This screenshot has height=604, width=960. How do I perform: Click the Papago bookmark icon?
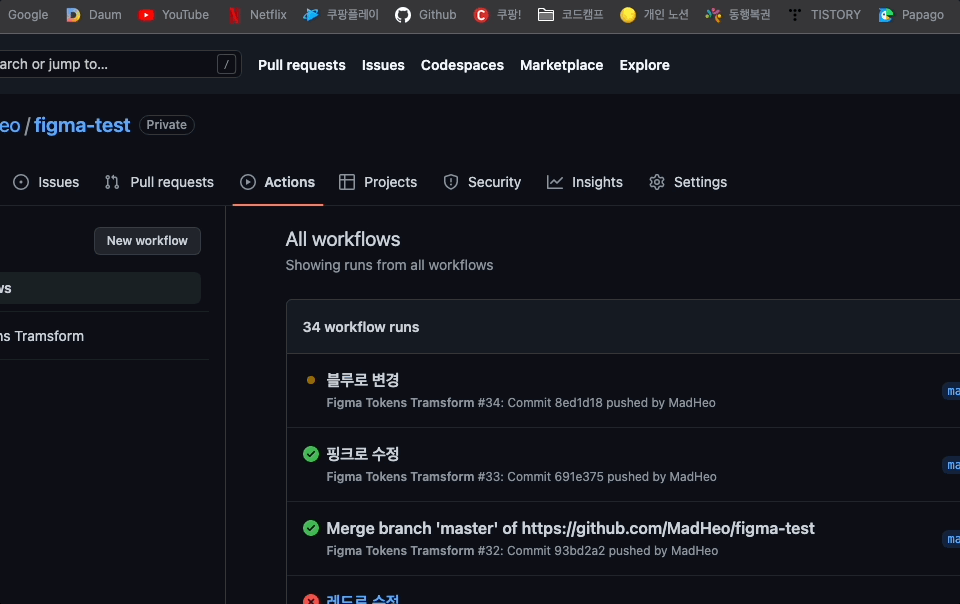[886, 15]
